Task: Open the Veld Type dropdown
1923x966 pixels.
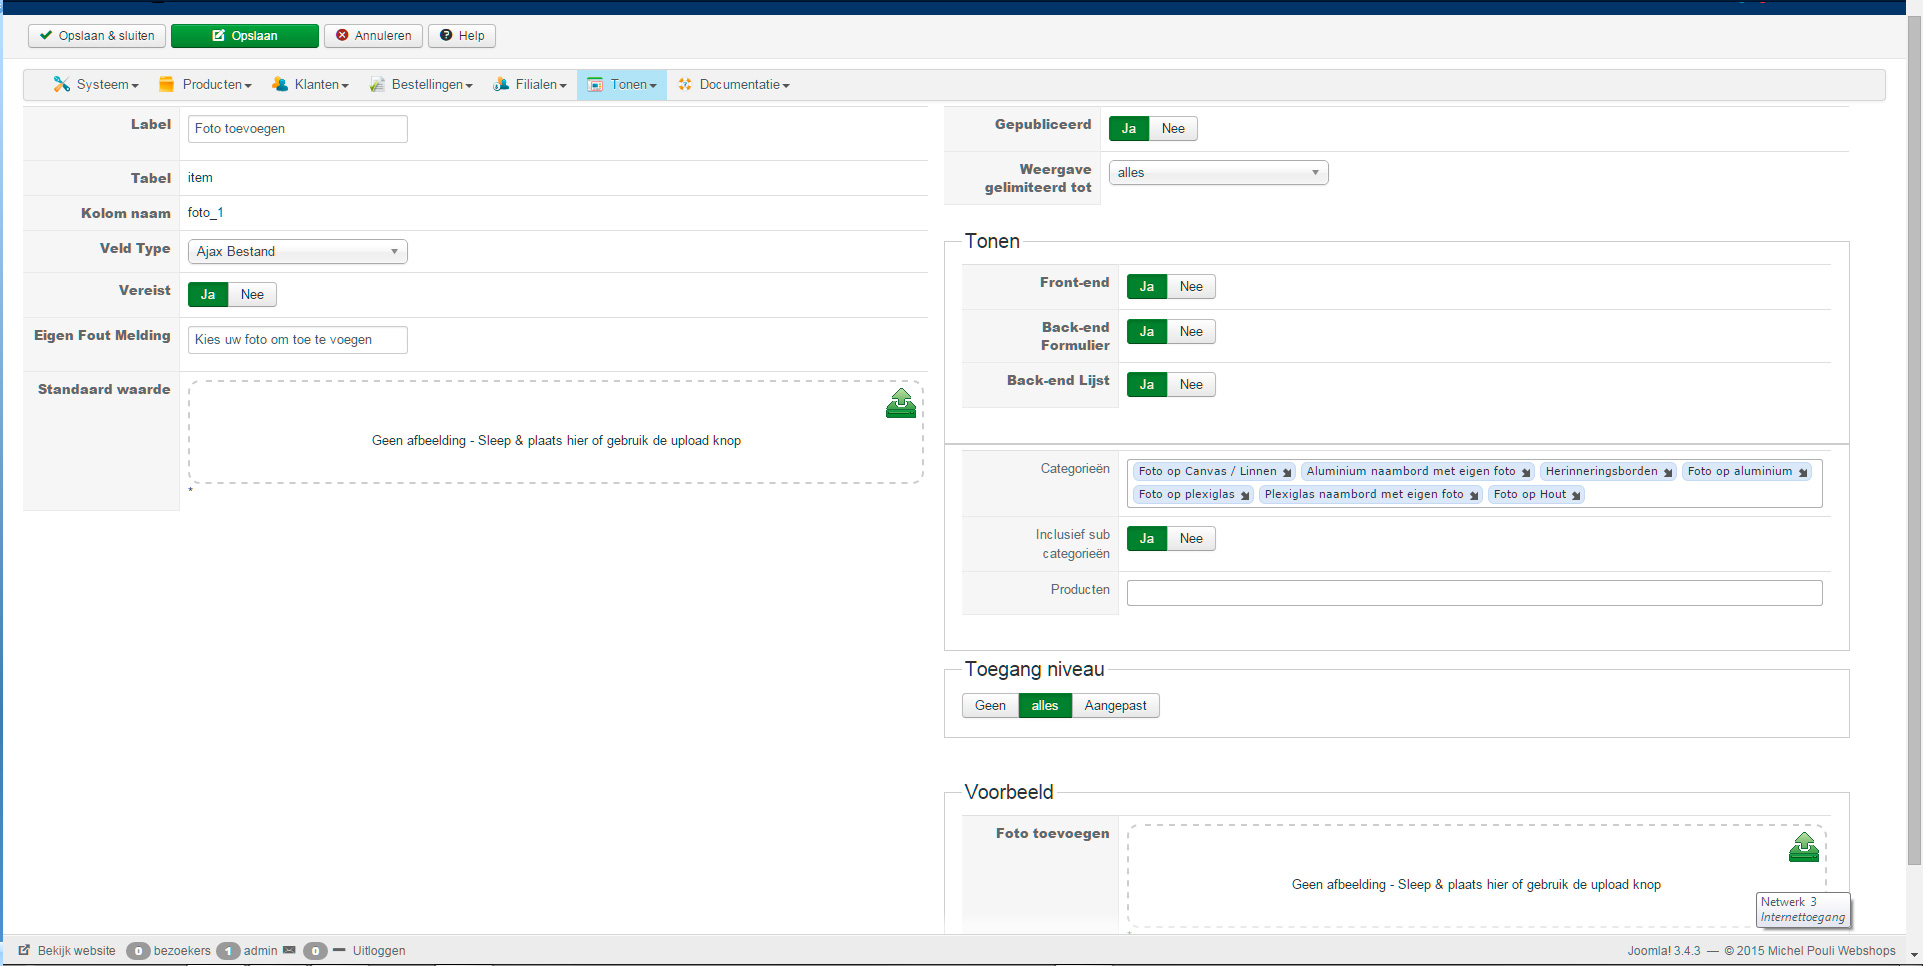Action: tap(298, 251)
